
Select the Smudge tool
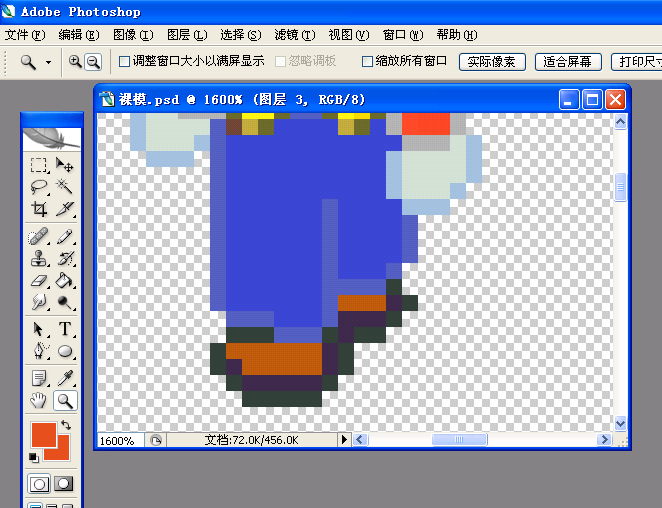pos(38,302)
